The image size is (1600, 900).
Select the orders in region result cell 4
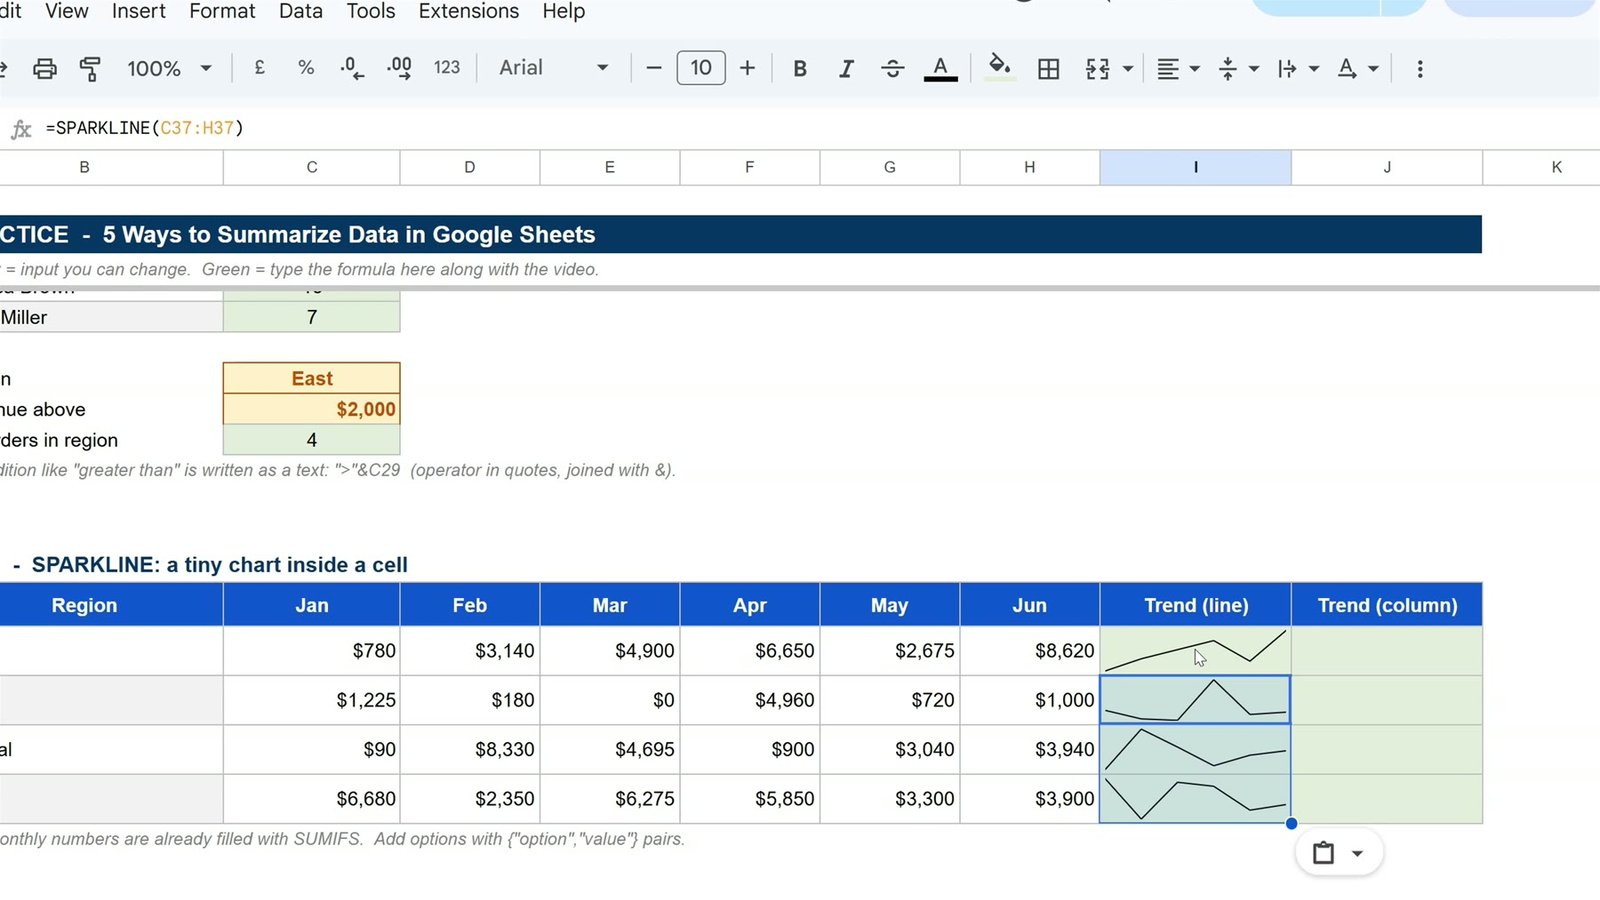pyautogui.click(x=312, y=440)
